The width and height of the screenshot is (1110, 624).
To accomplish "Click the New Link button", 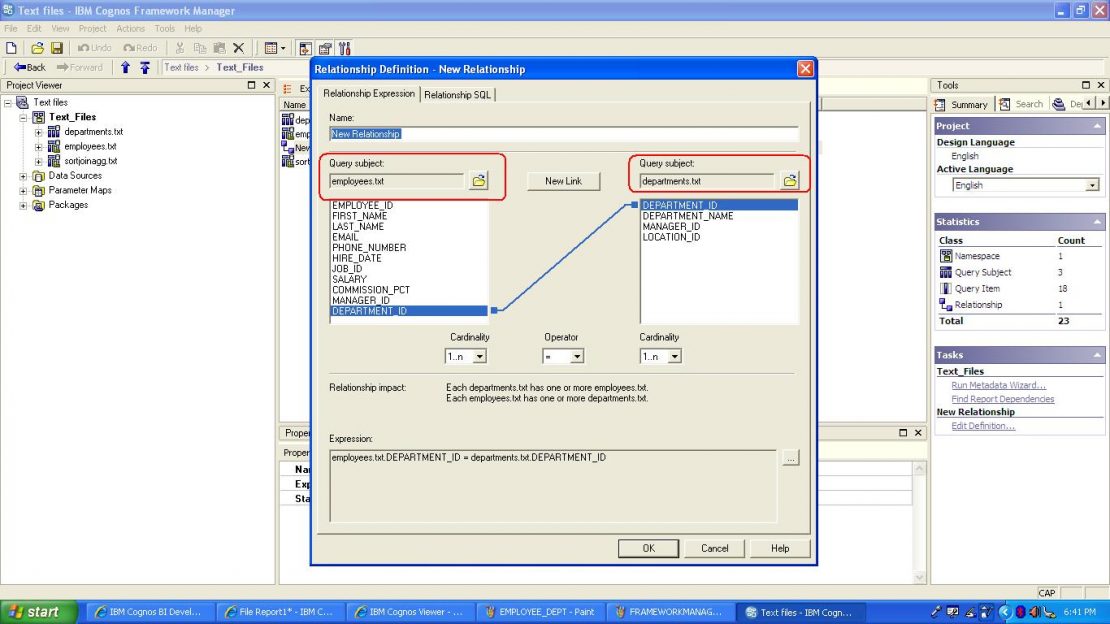I will click(x=563, y=181).
